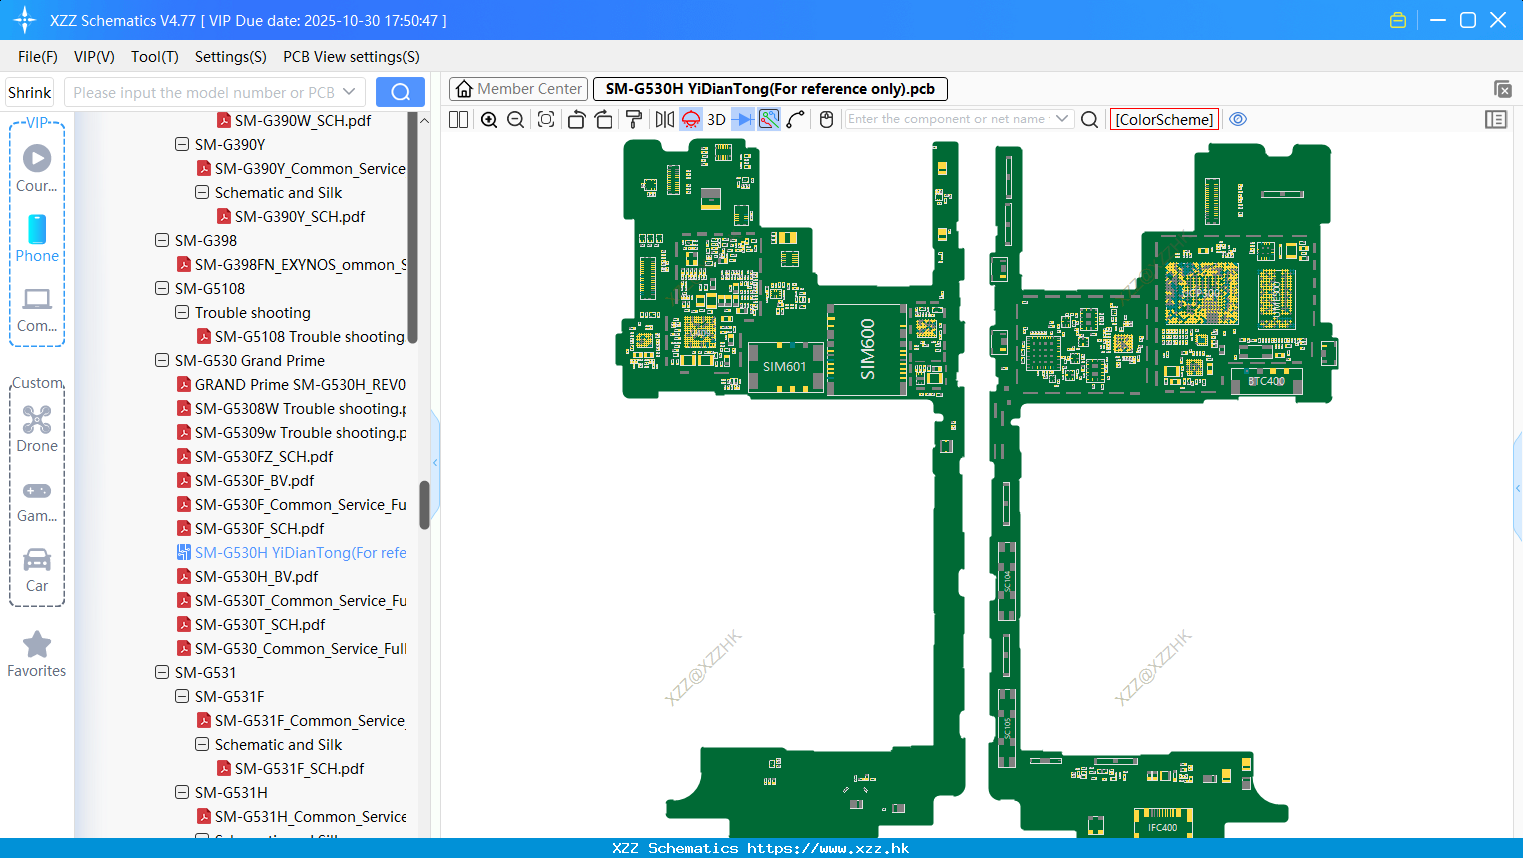Select the Car category
The height and width of the screenshot is (858, 1523).
point(37,570)
